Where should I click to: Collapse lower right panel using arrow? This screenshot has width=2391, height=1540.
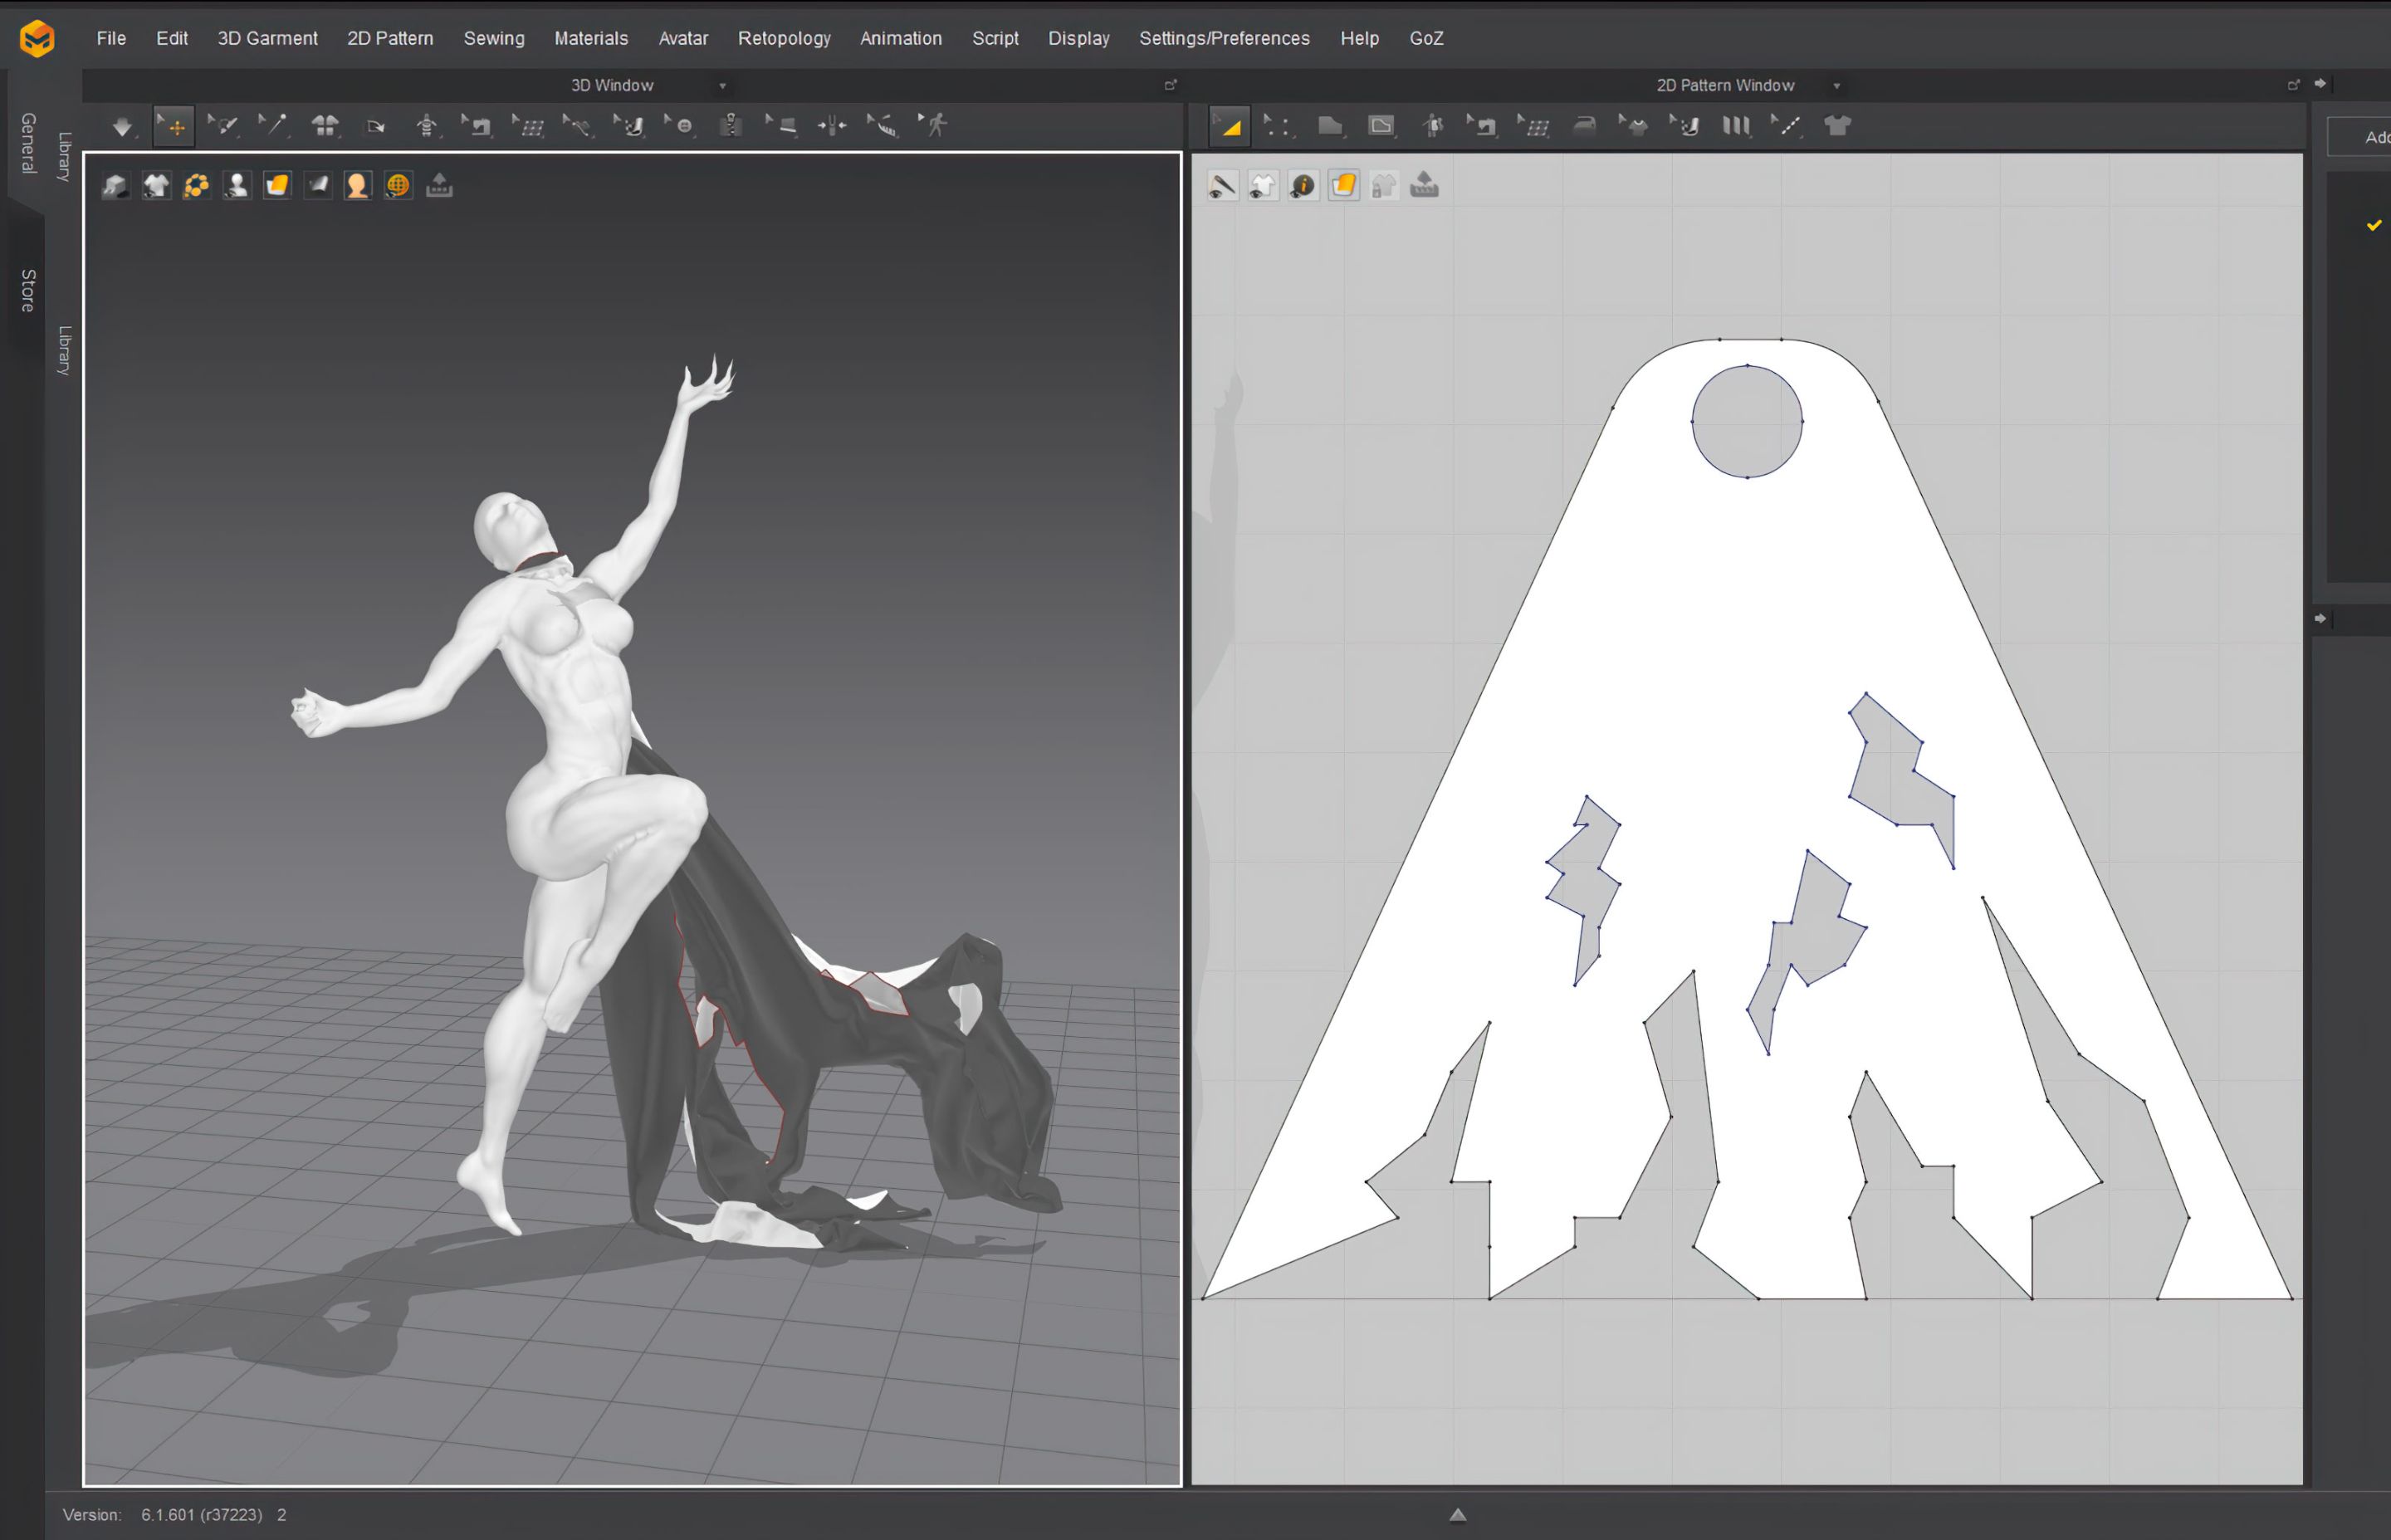point(2320,619)
